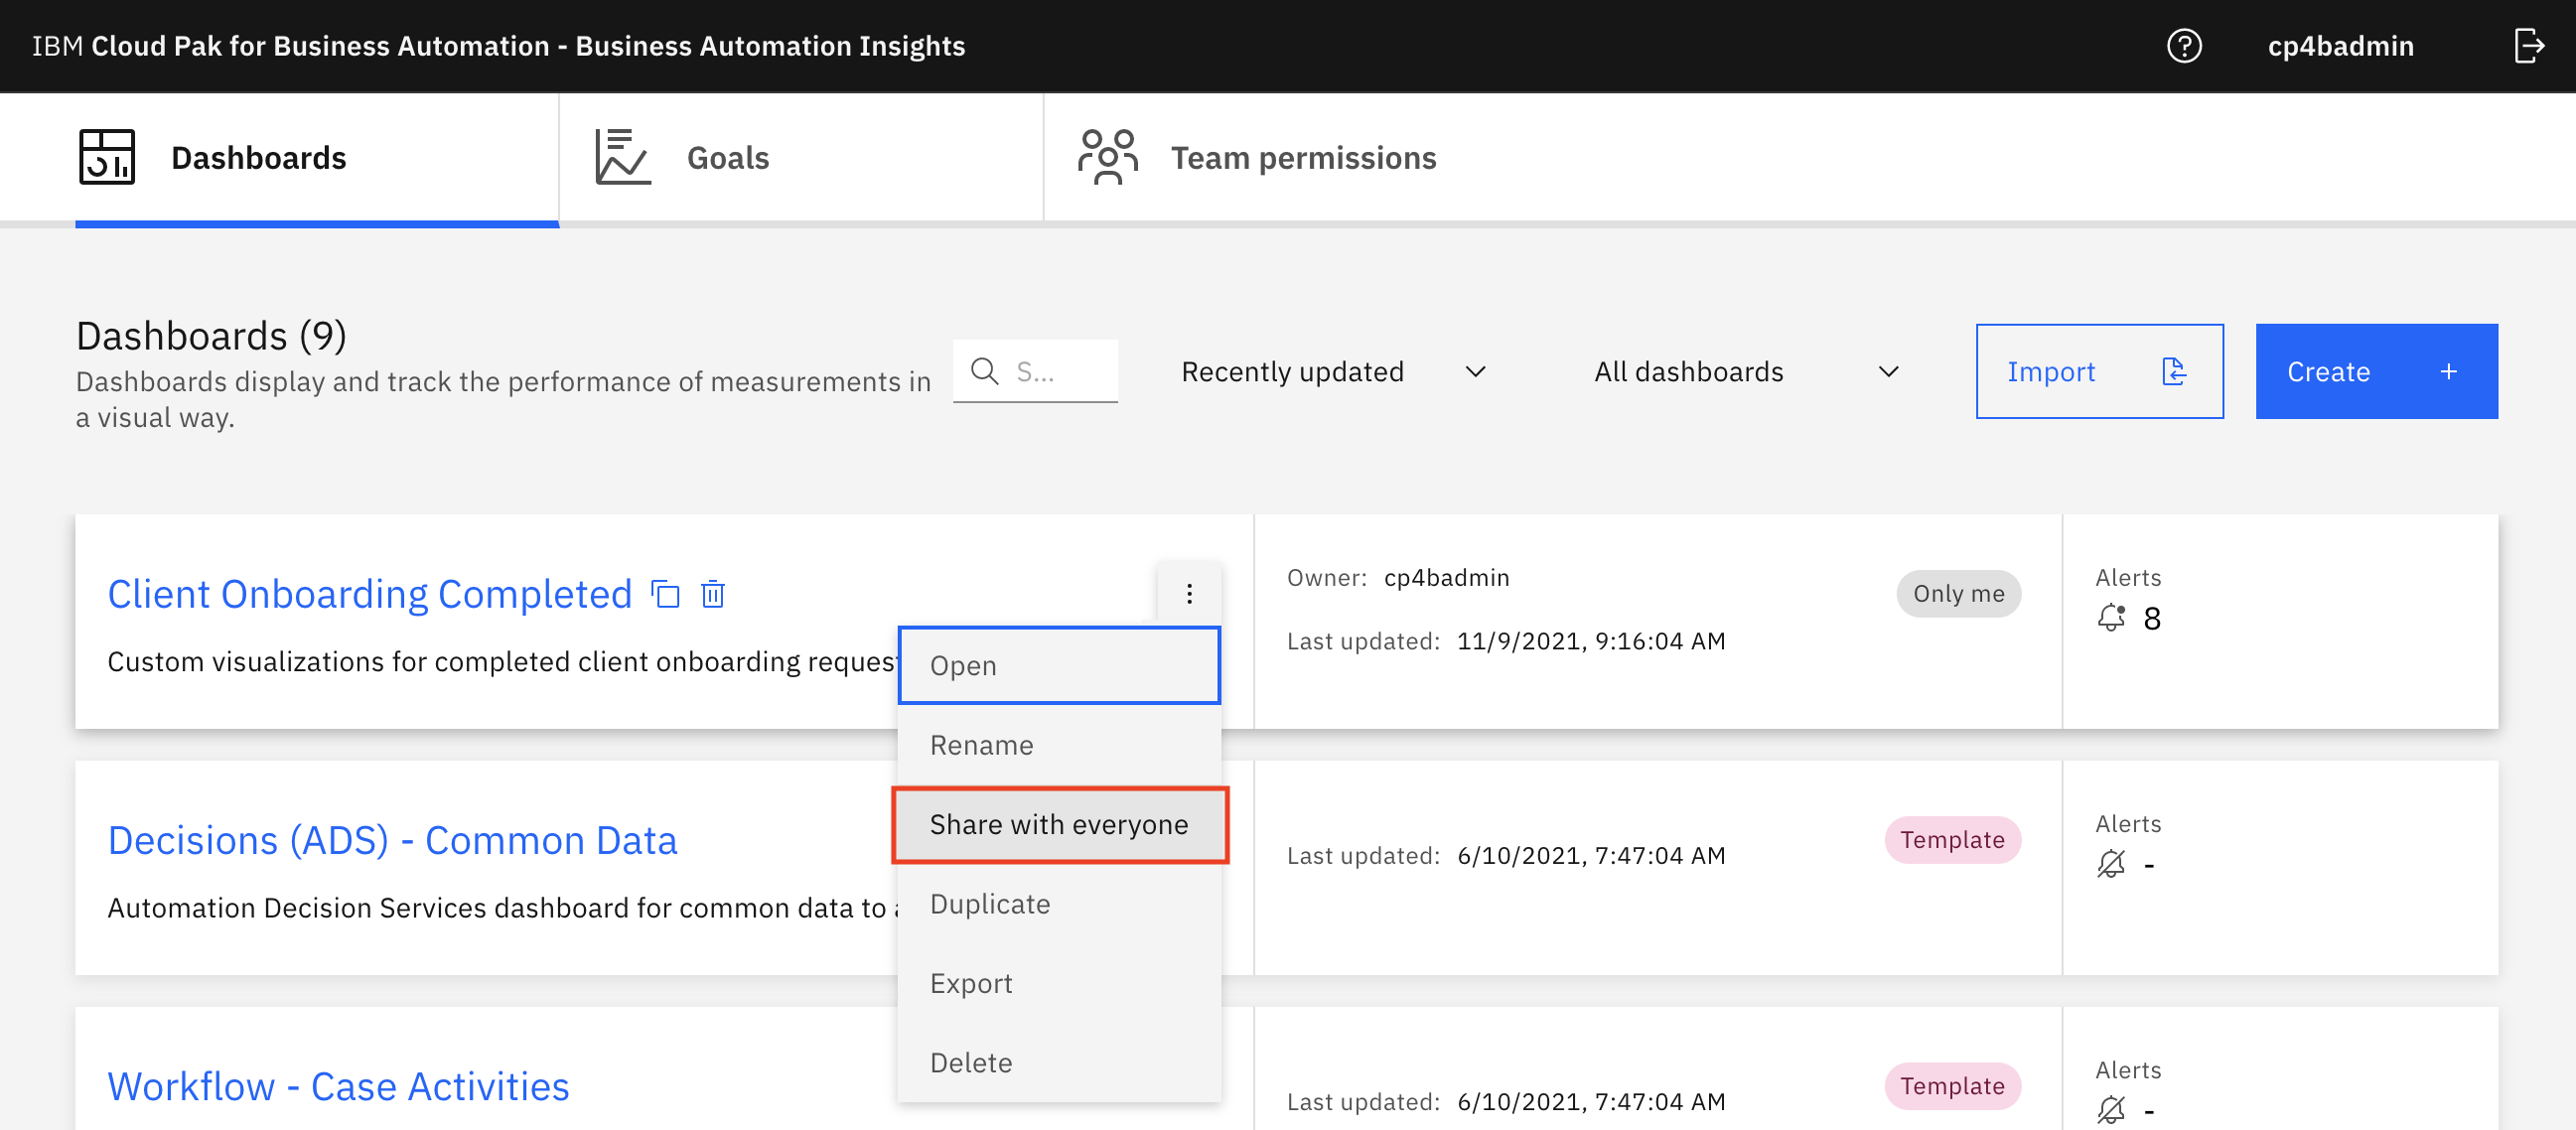Click the duplicate icon beside Client Onboarding Completed
Screen dimensions: 2576x1130
click(666, 594)
